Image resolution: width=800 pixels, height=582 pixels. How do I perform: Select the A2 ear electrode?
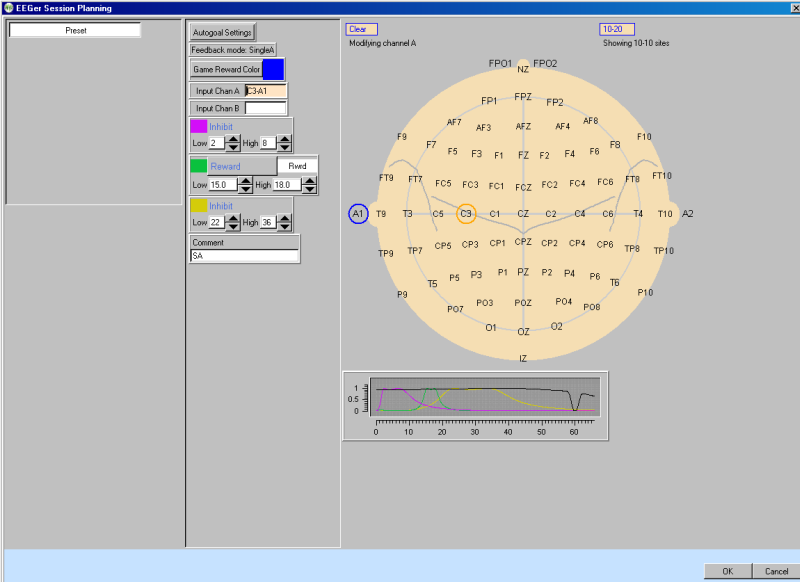click(x=687, y=214)
